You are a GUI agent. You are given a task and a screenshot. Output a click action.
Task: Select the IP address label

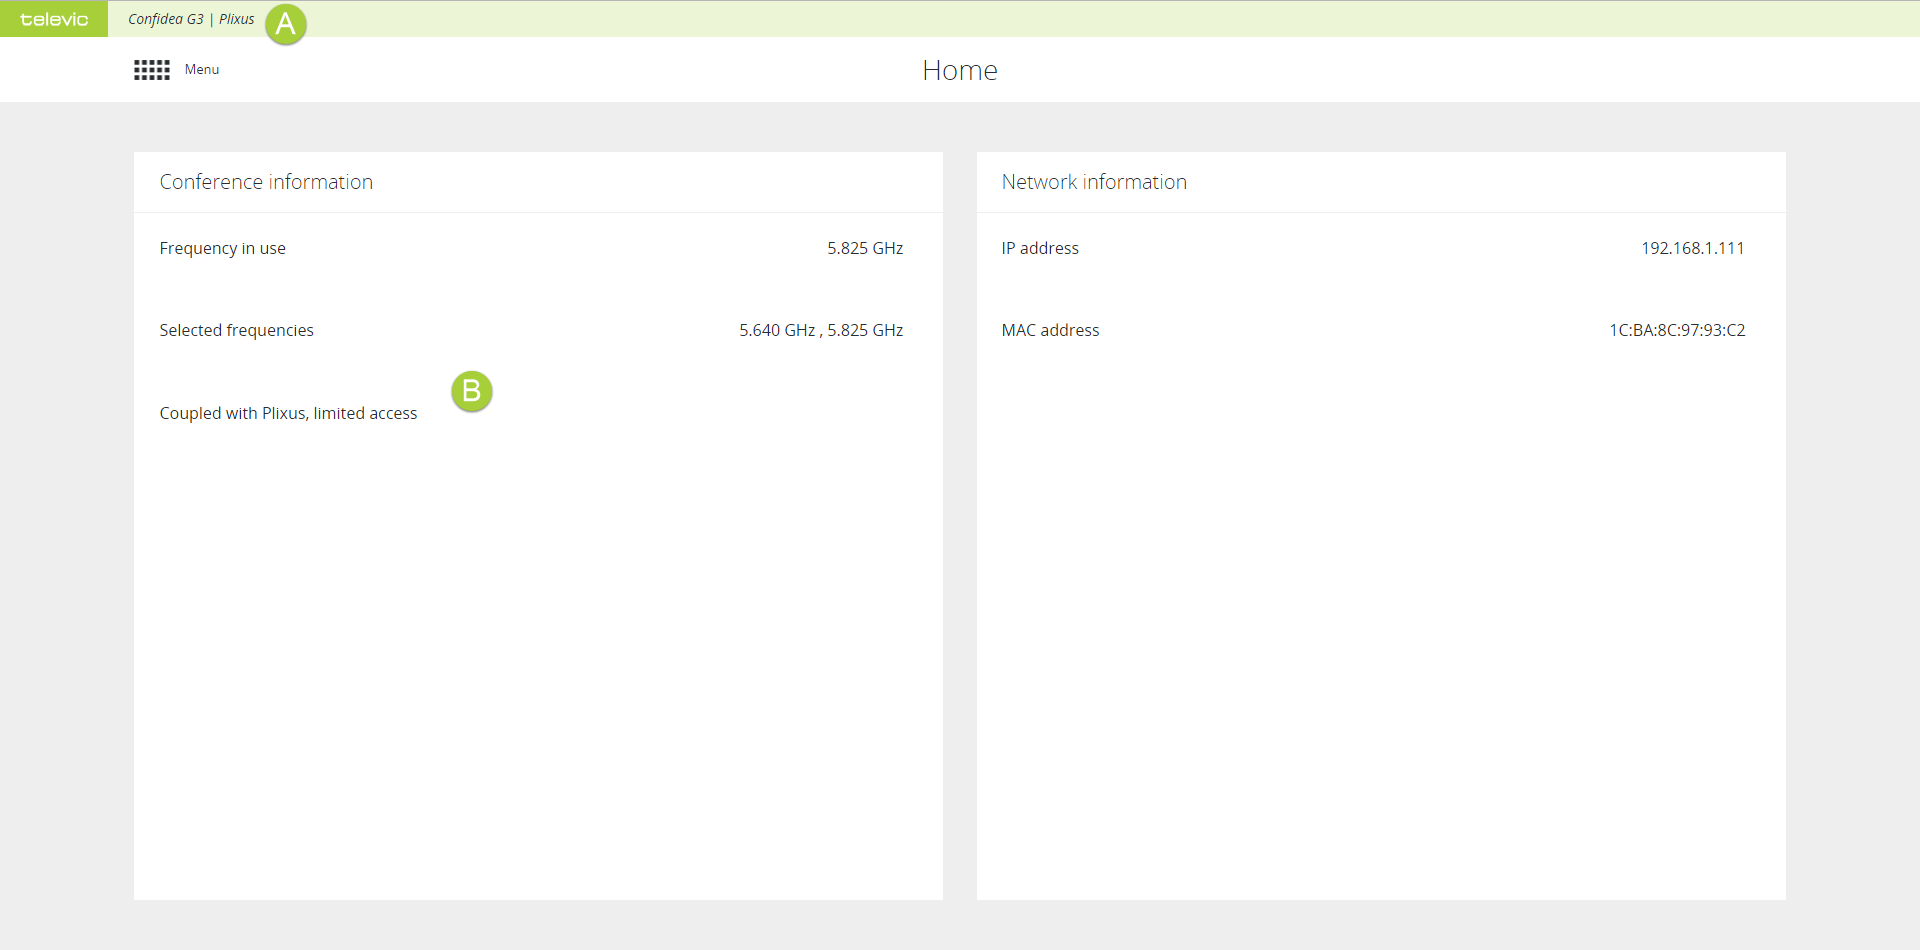click(x=1040, y=248)
